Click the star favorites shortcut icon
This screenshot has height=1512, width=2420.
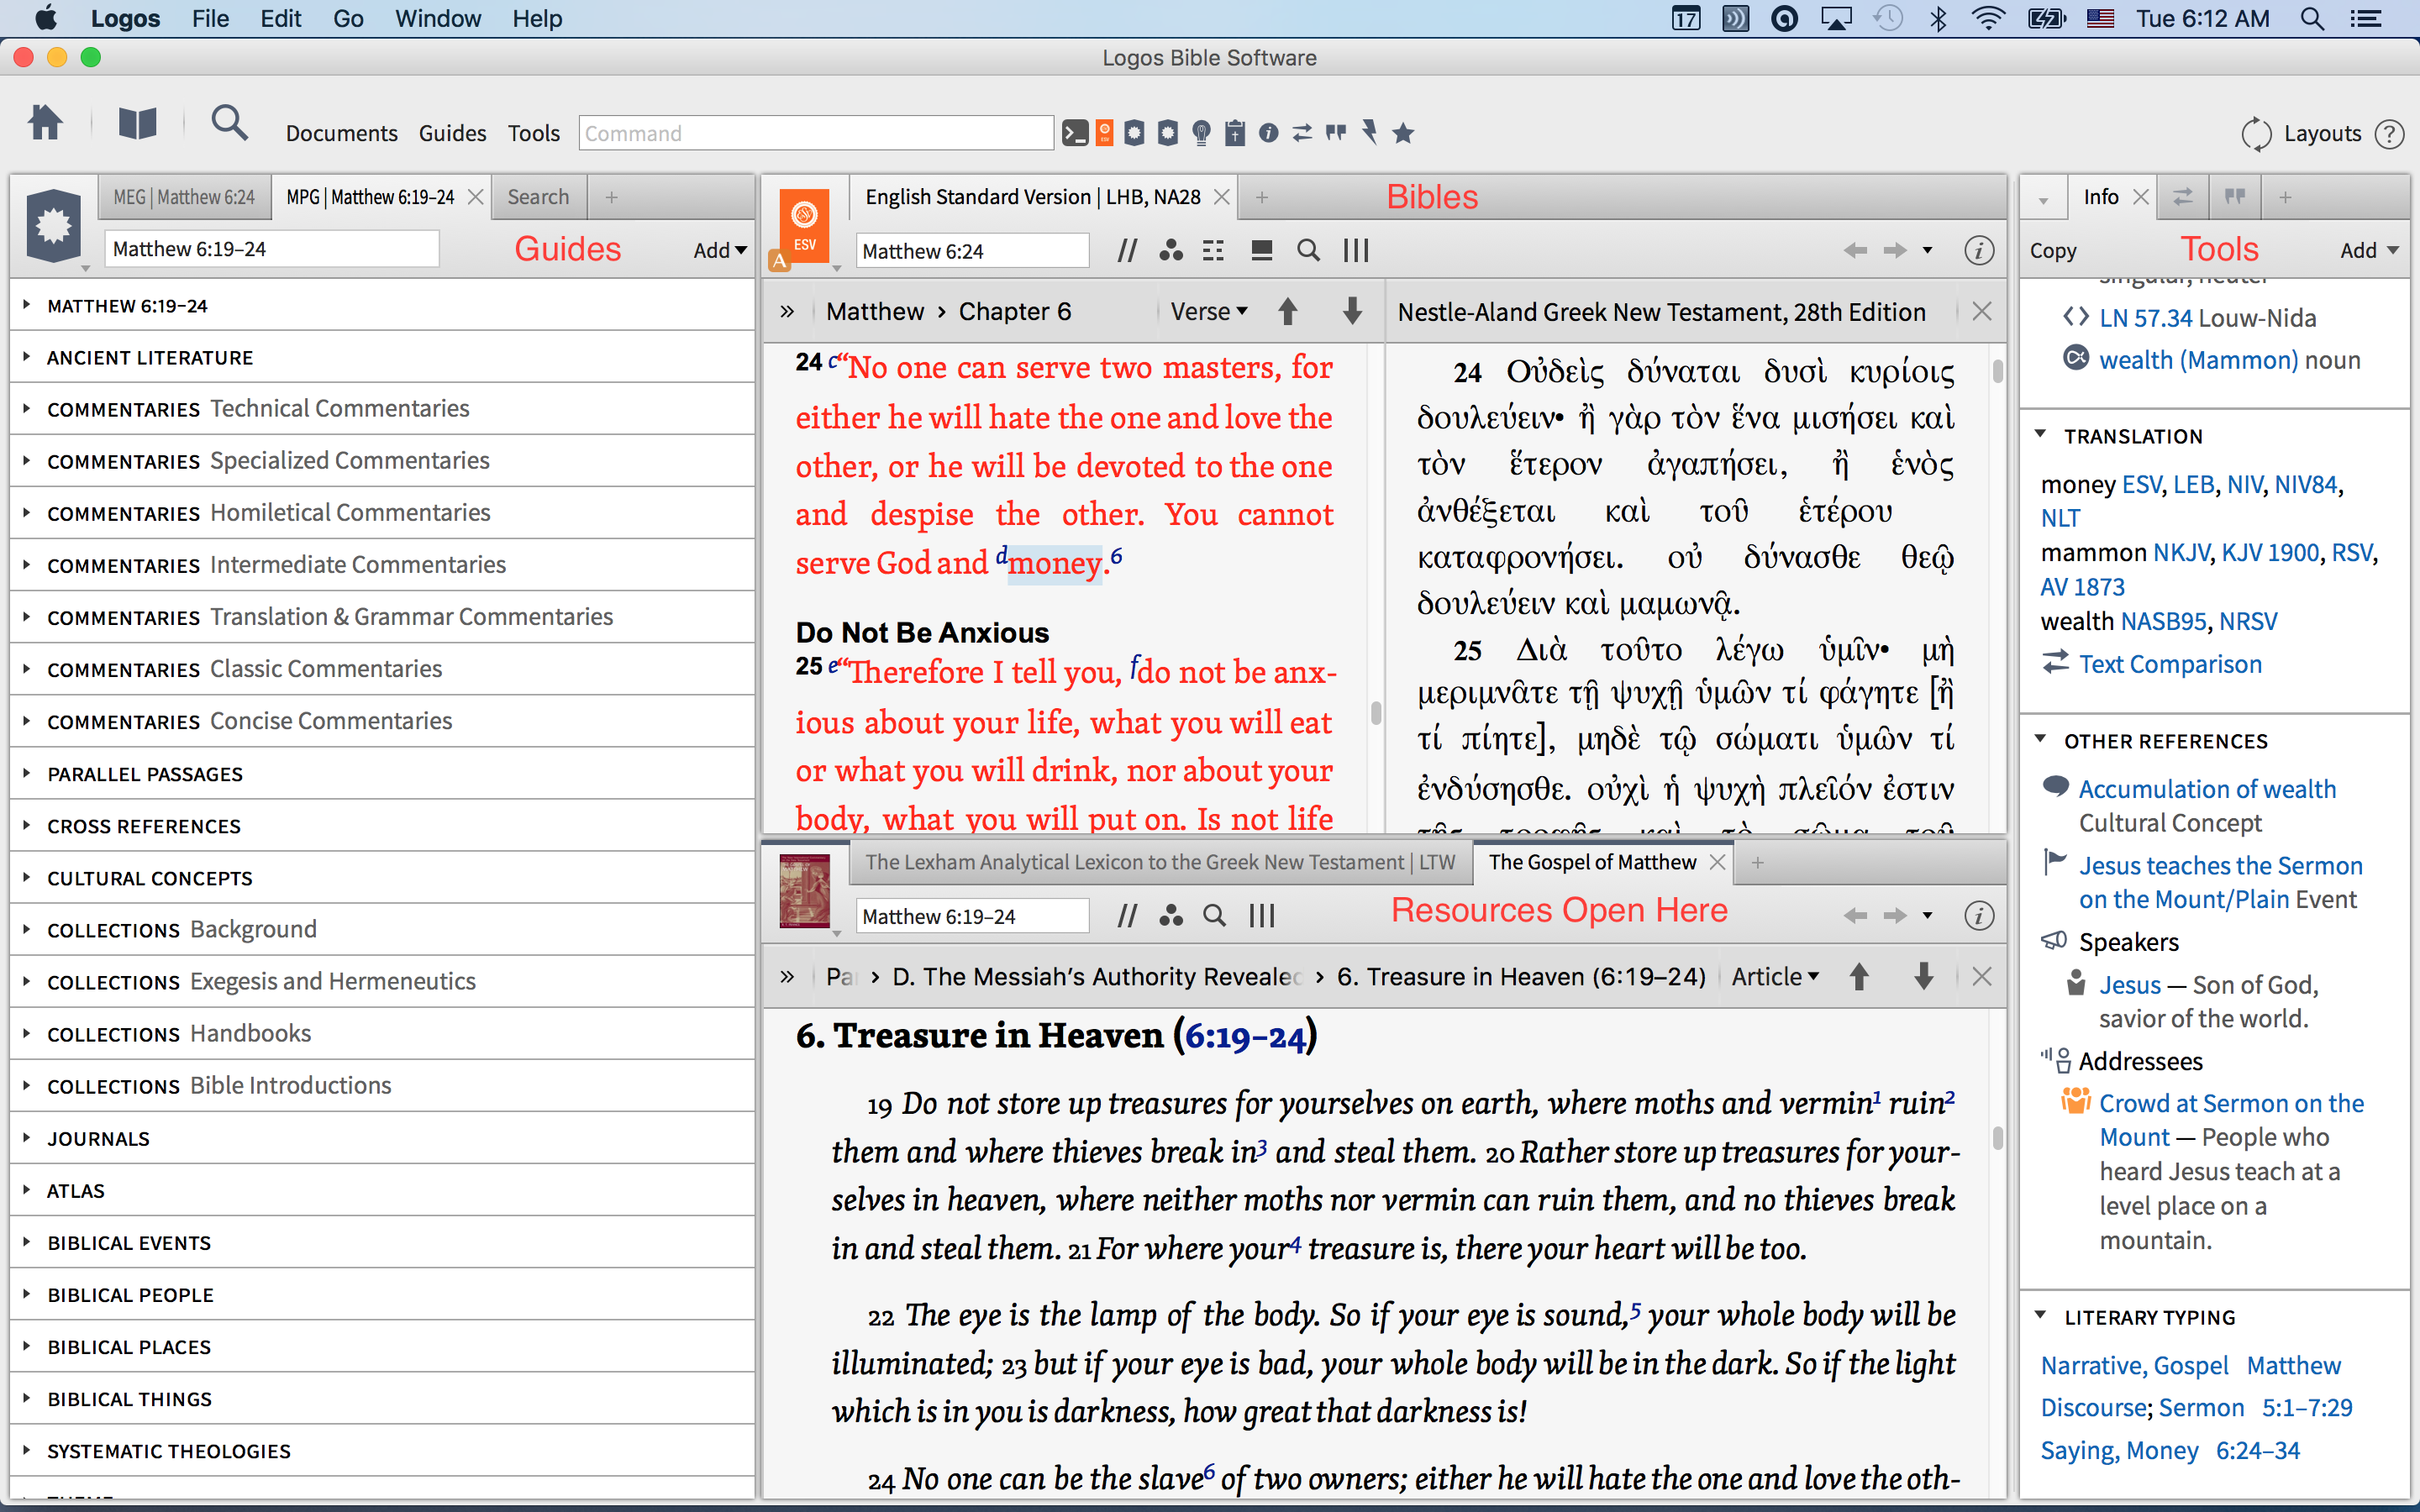1403,133
